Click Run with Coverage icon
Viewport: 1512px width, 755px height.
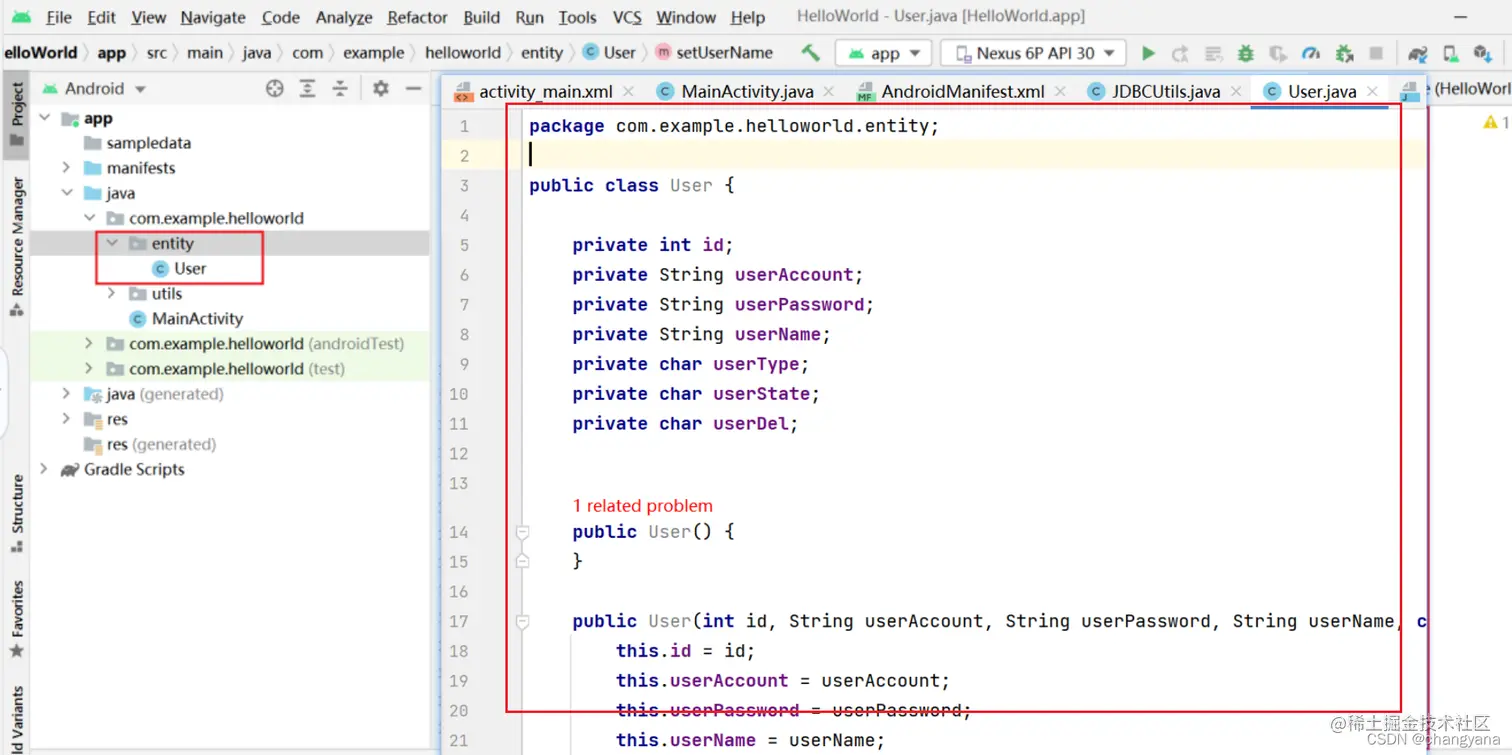(1278, 53)
